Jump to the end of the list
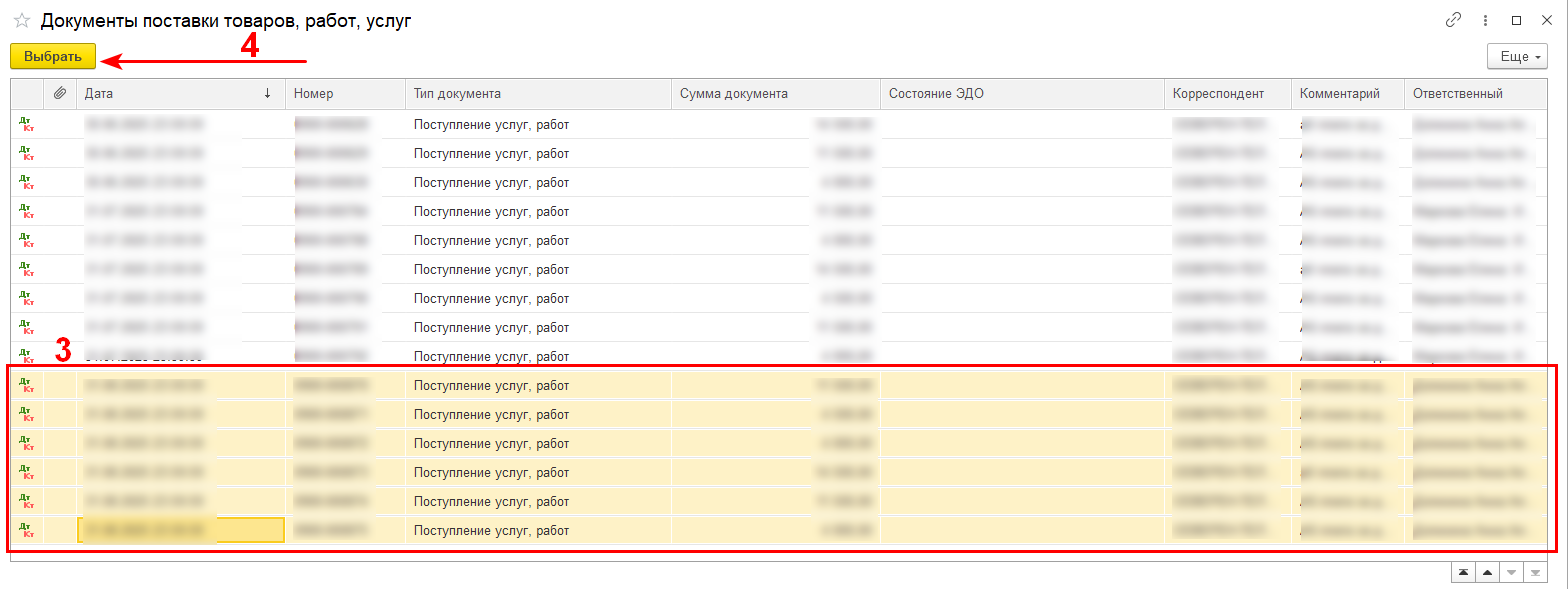The height and width of the screenshot is (589, 1568). (x=1535, y=572)
